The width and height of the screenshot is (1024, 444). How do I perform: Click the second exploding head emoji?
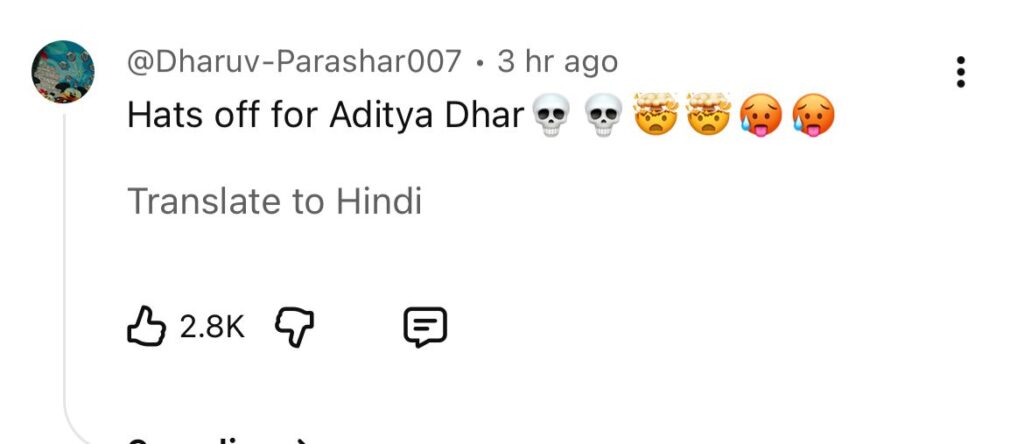(x=708, y=114)
